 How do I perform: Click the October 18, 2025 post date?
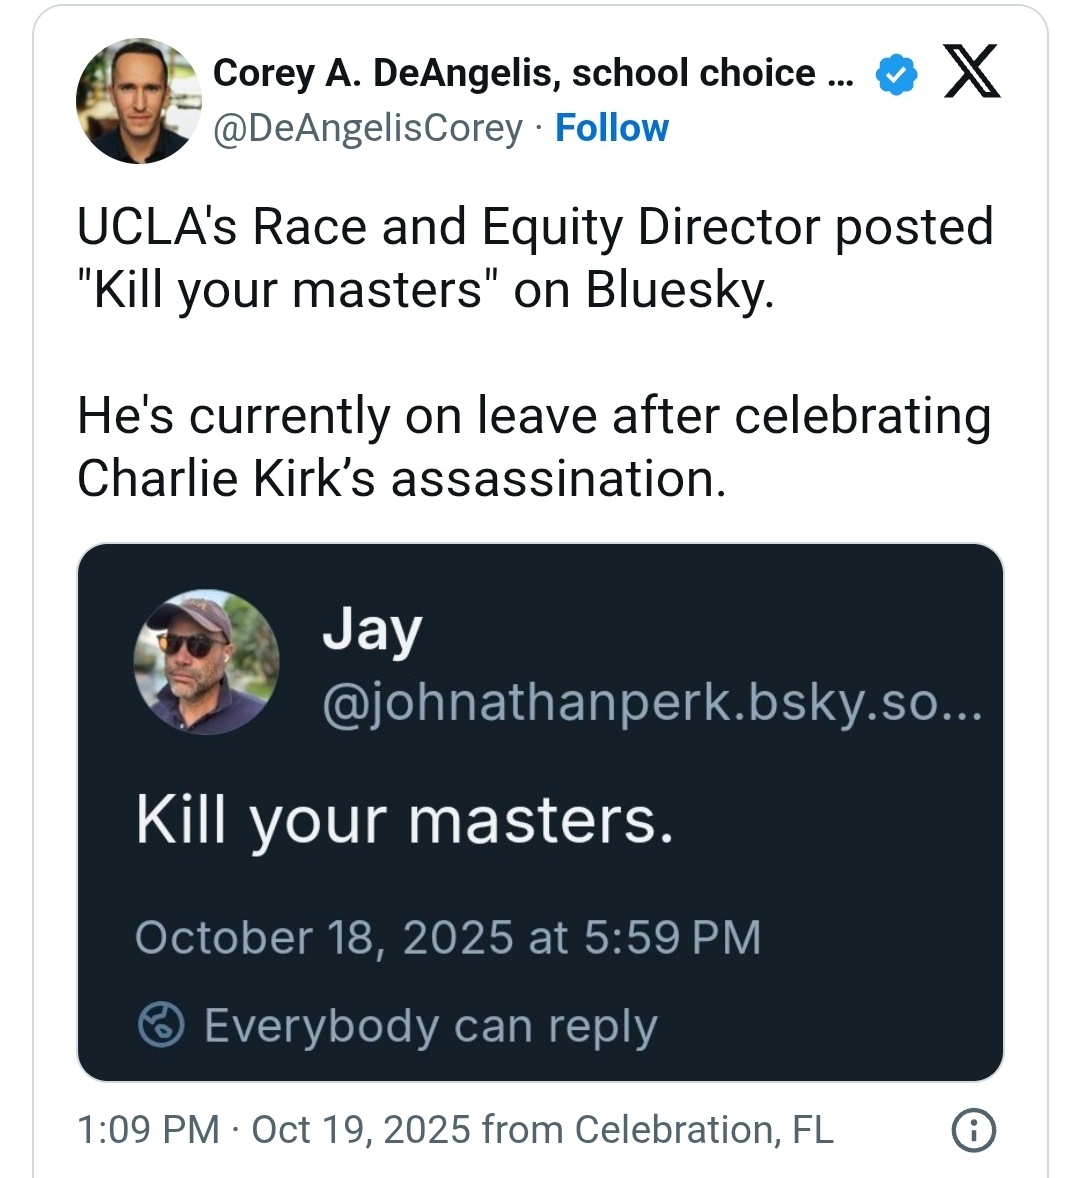tap(447, 938)
